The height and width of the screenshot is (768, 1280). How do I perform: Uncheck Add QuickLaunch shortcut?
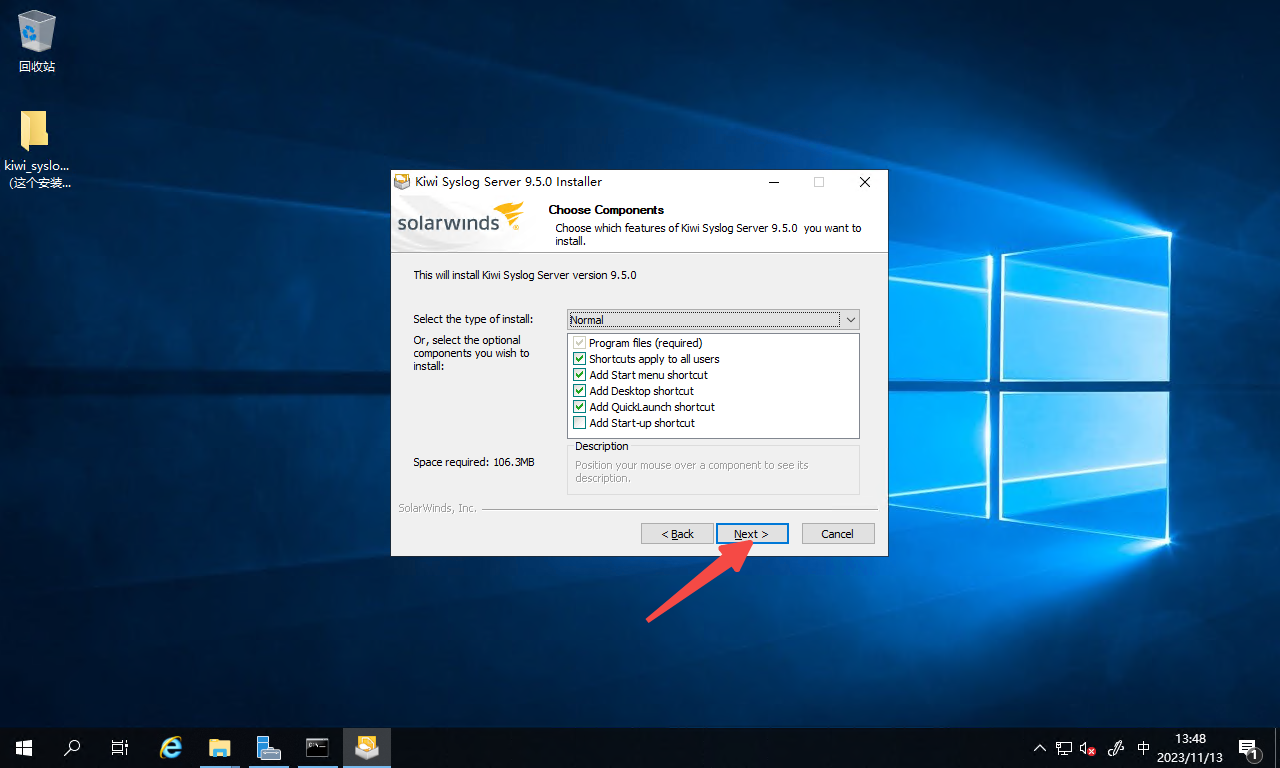pyautogui.click(x=579, y=407)
